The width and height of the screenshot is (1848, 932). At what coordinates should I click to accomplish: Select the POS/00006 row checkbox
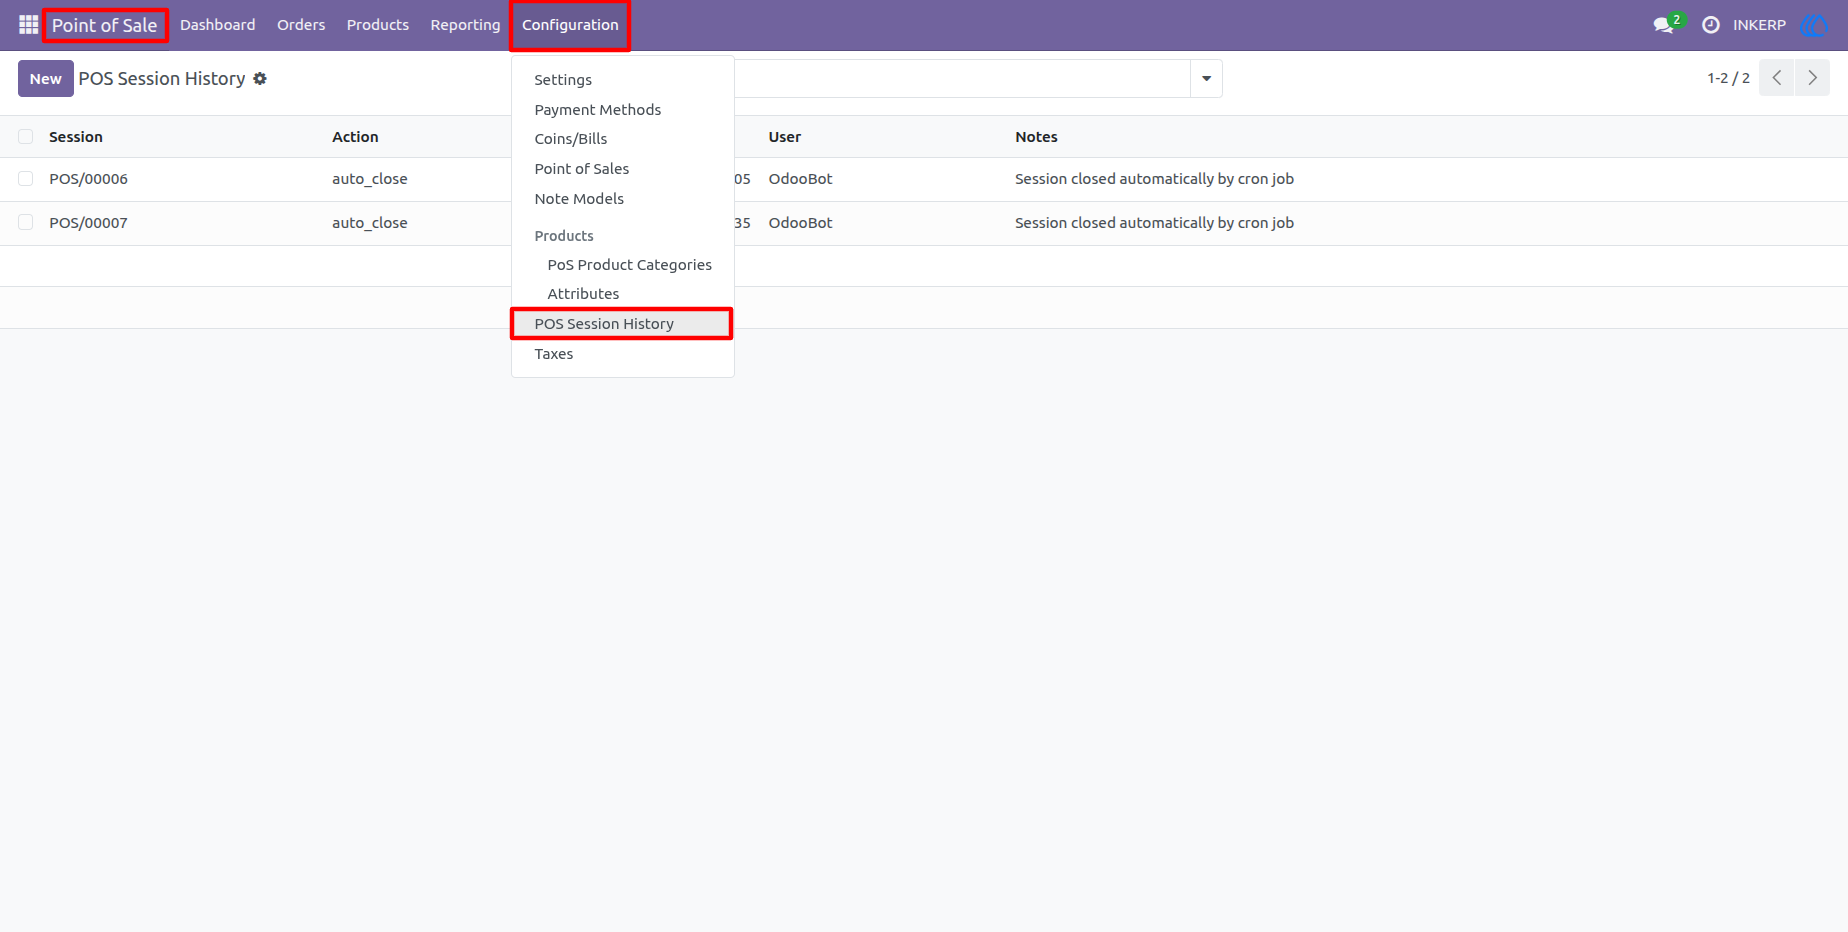point(26,179)
